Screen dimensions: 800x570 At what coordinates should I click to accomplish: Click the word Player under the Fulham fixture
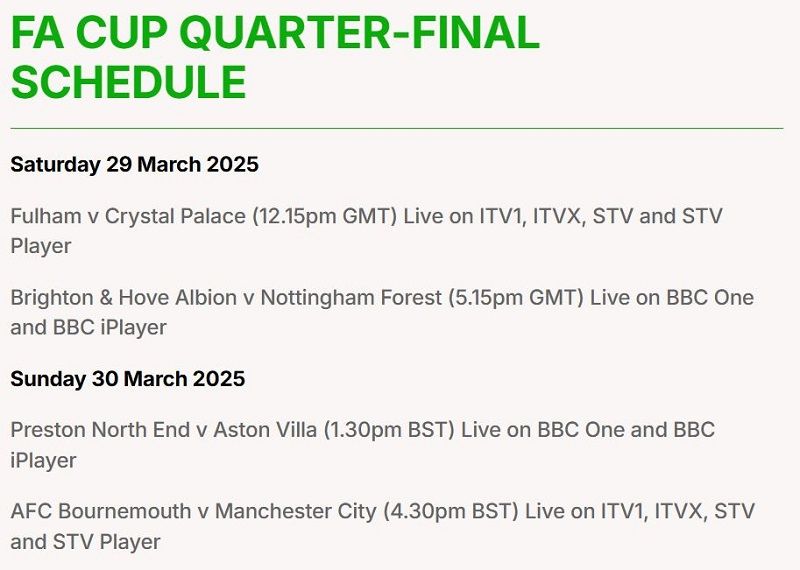pyautogui.click(x=41, y=246)
